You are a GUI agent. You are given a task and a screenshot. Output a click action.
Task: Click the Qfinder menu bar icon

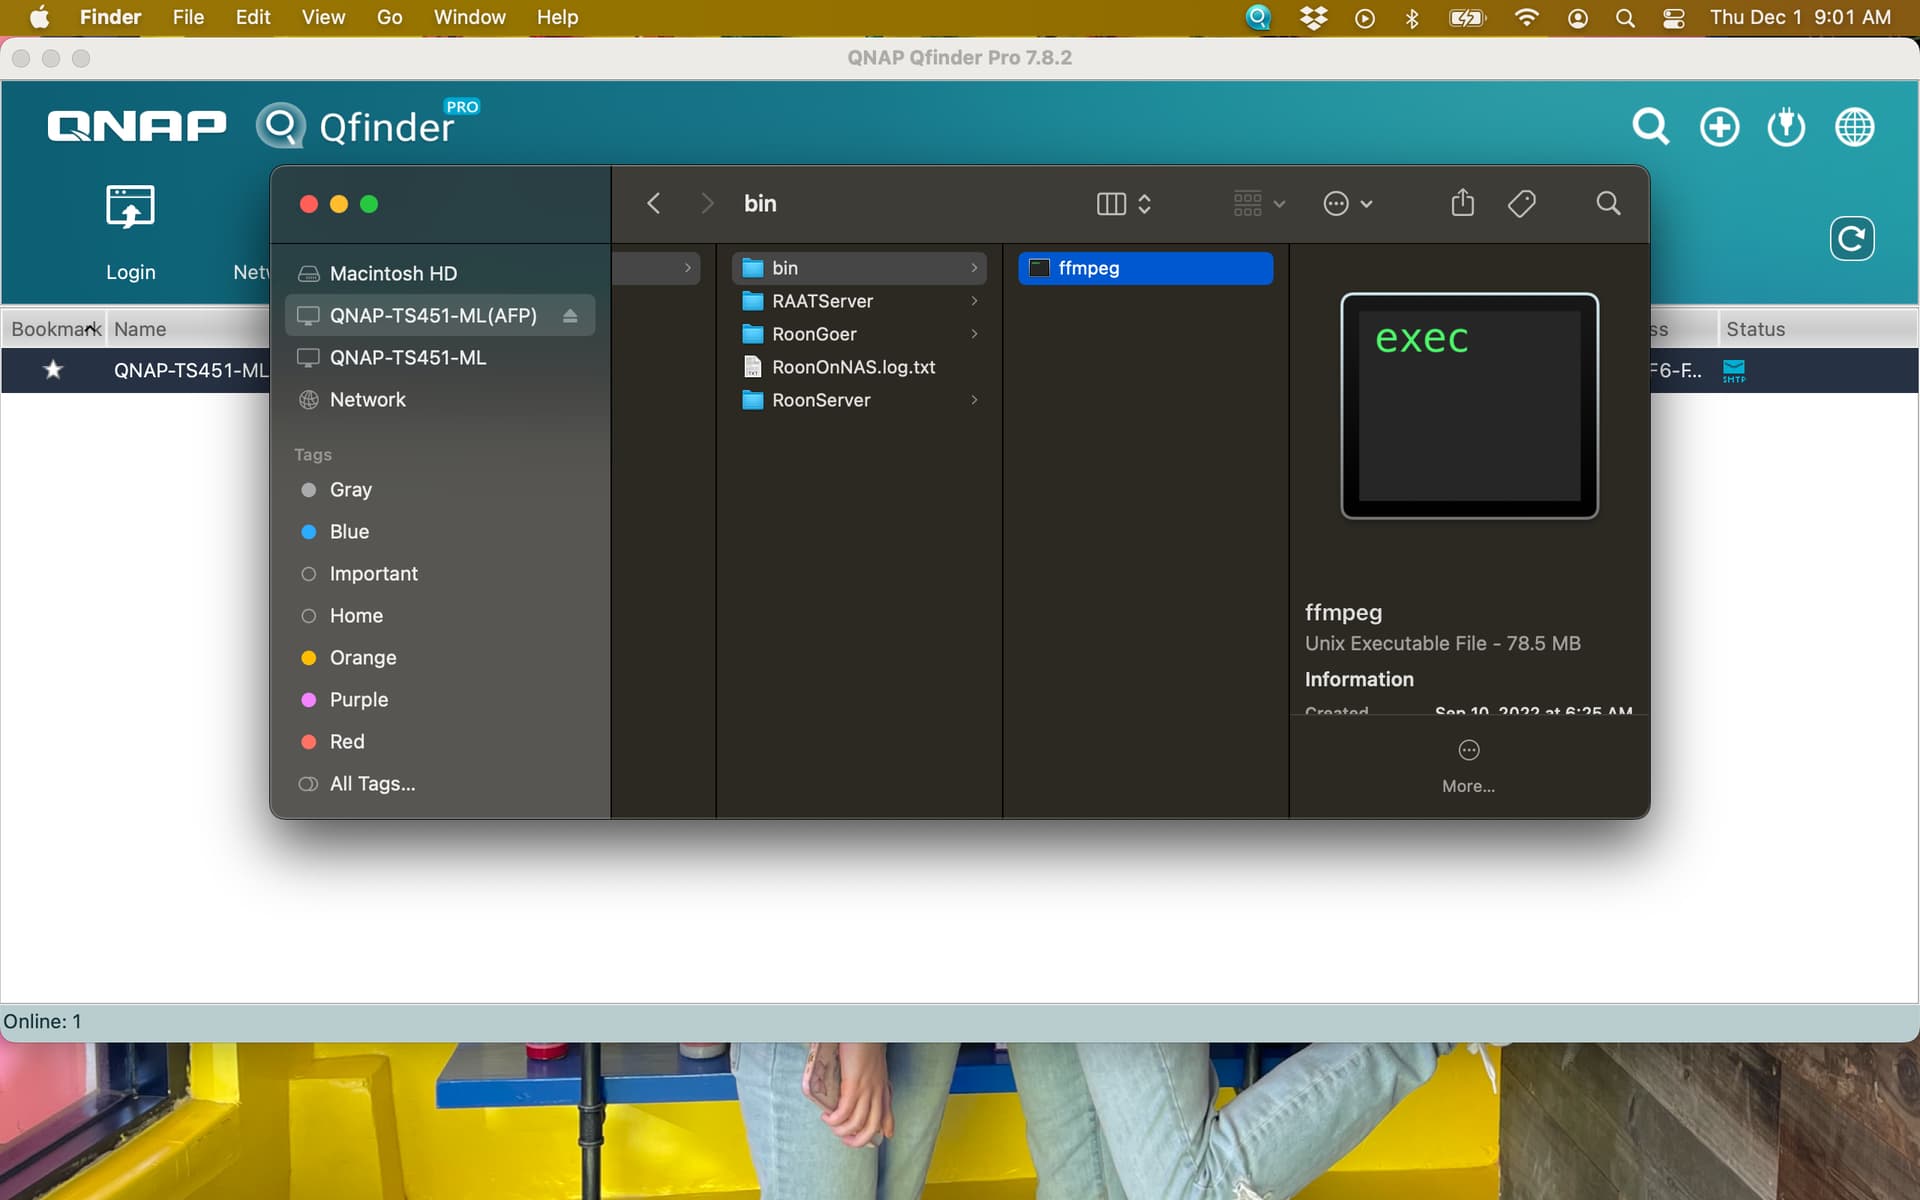coord(1258,17)
